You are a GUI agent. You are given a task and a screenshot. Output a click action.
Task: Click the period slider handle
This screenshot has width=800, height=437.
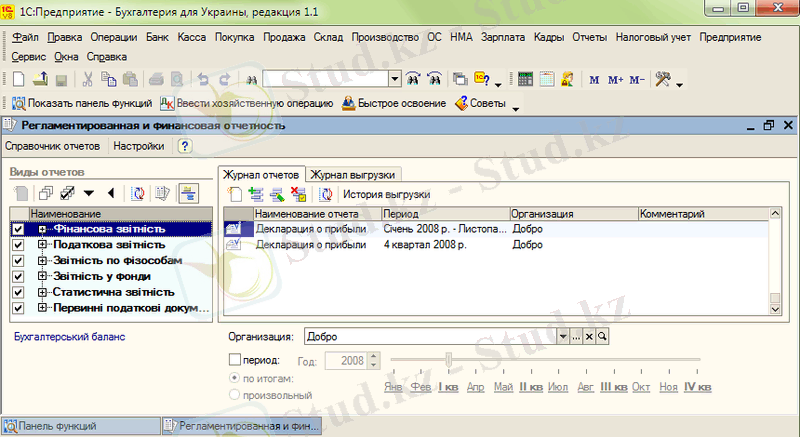450,359
